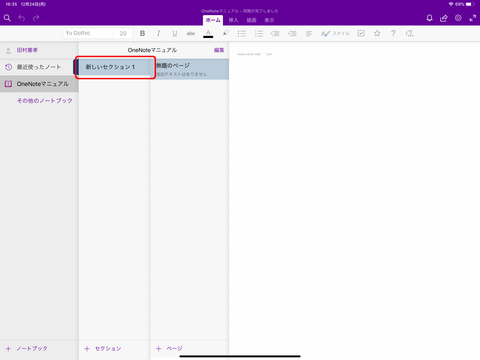The width and height of the screenshot is (480, 360).
Task: Add a new ページ
Action: [x=169, y=348]
